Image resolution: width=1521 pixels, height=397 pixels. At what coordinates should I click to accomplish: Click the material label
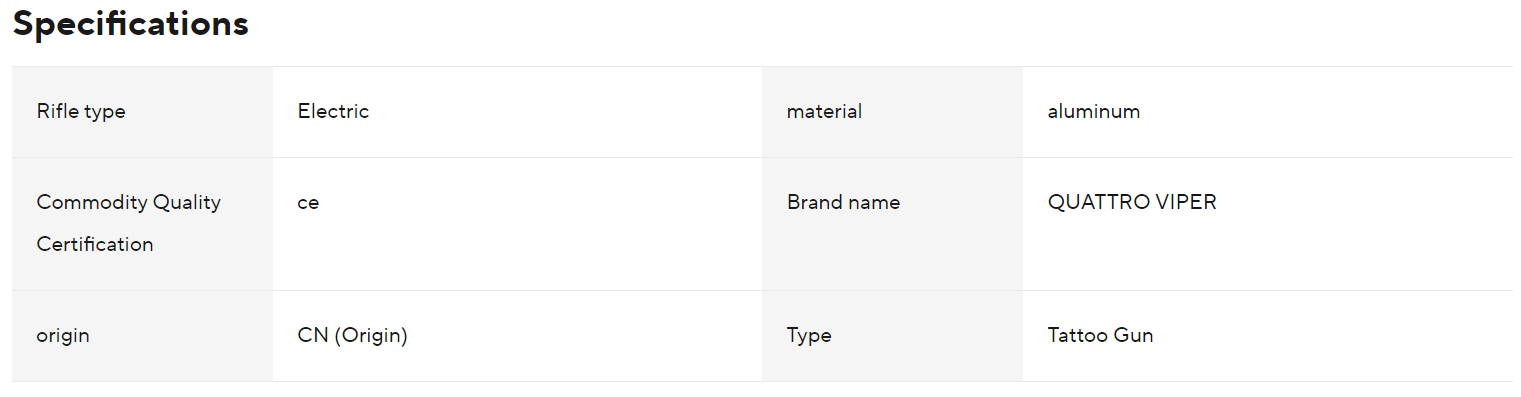824,111
